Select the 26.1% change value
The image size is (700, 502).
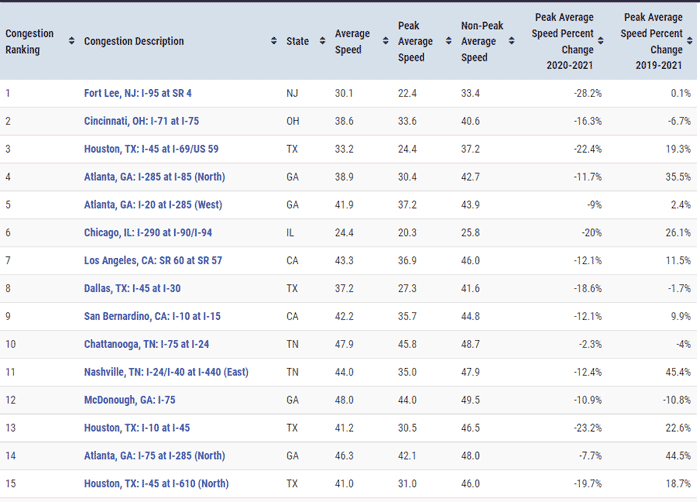pyautogui.click(x=679, y=233)
